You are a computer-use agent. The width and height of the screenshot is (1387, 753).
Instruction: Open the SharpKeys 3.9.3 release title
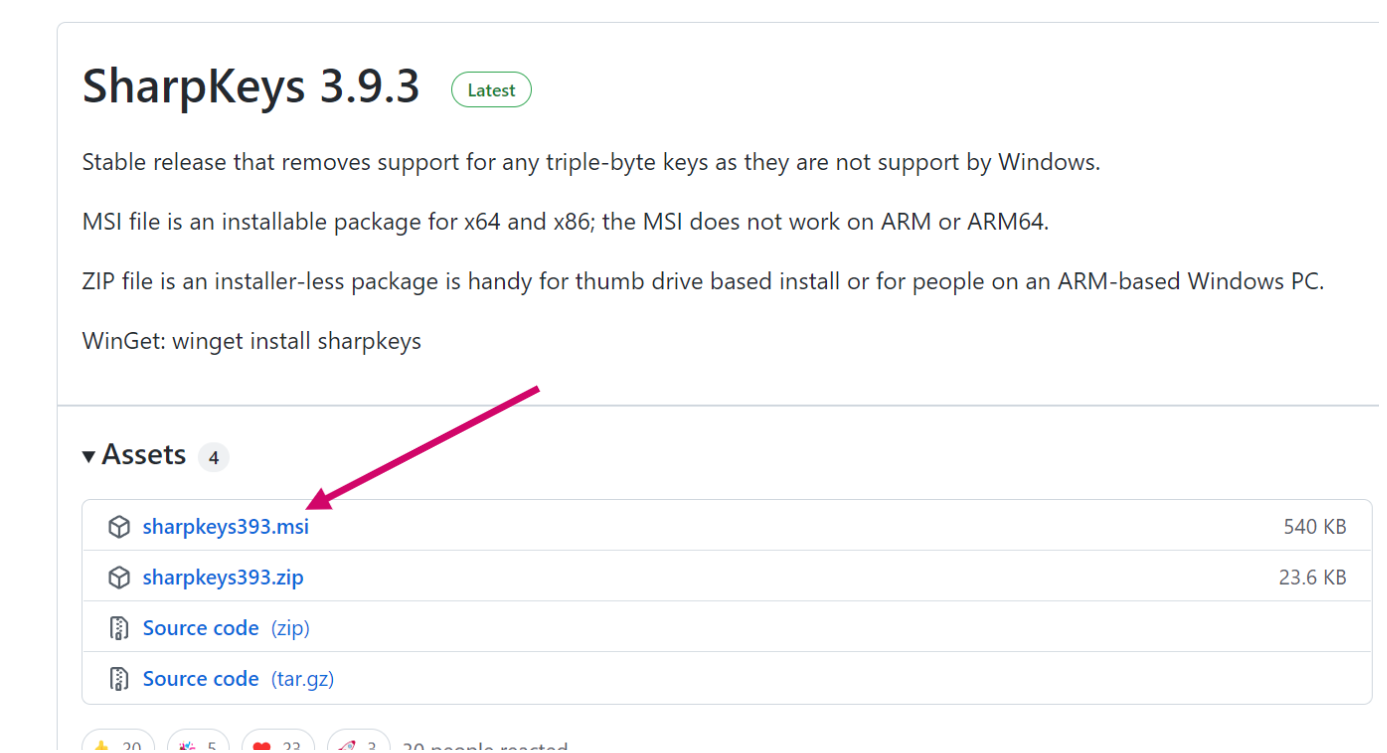pos(251,87)
